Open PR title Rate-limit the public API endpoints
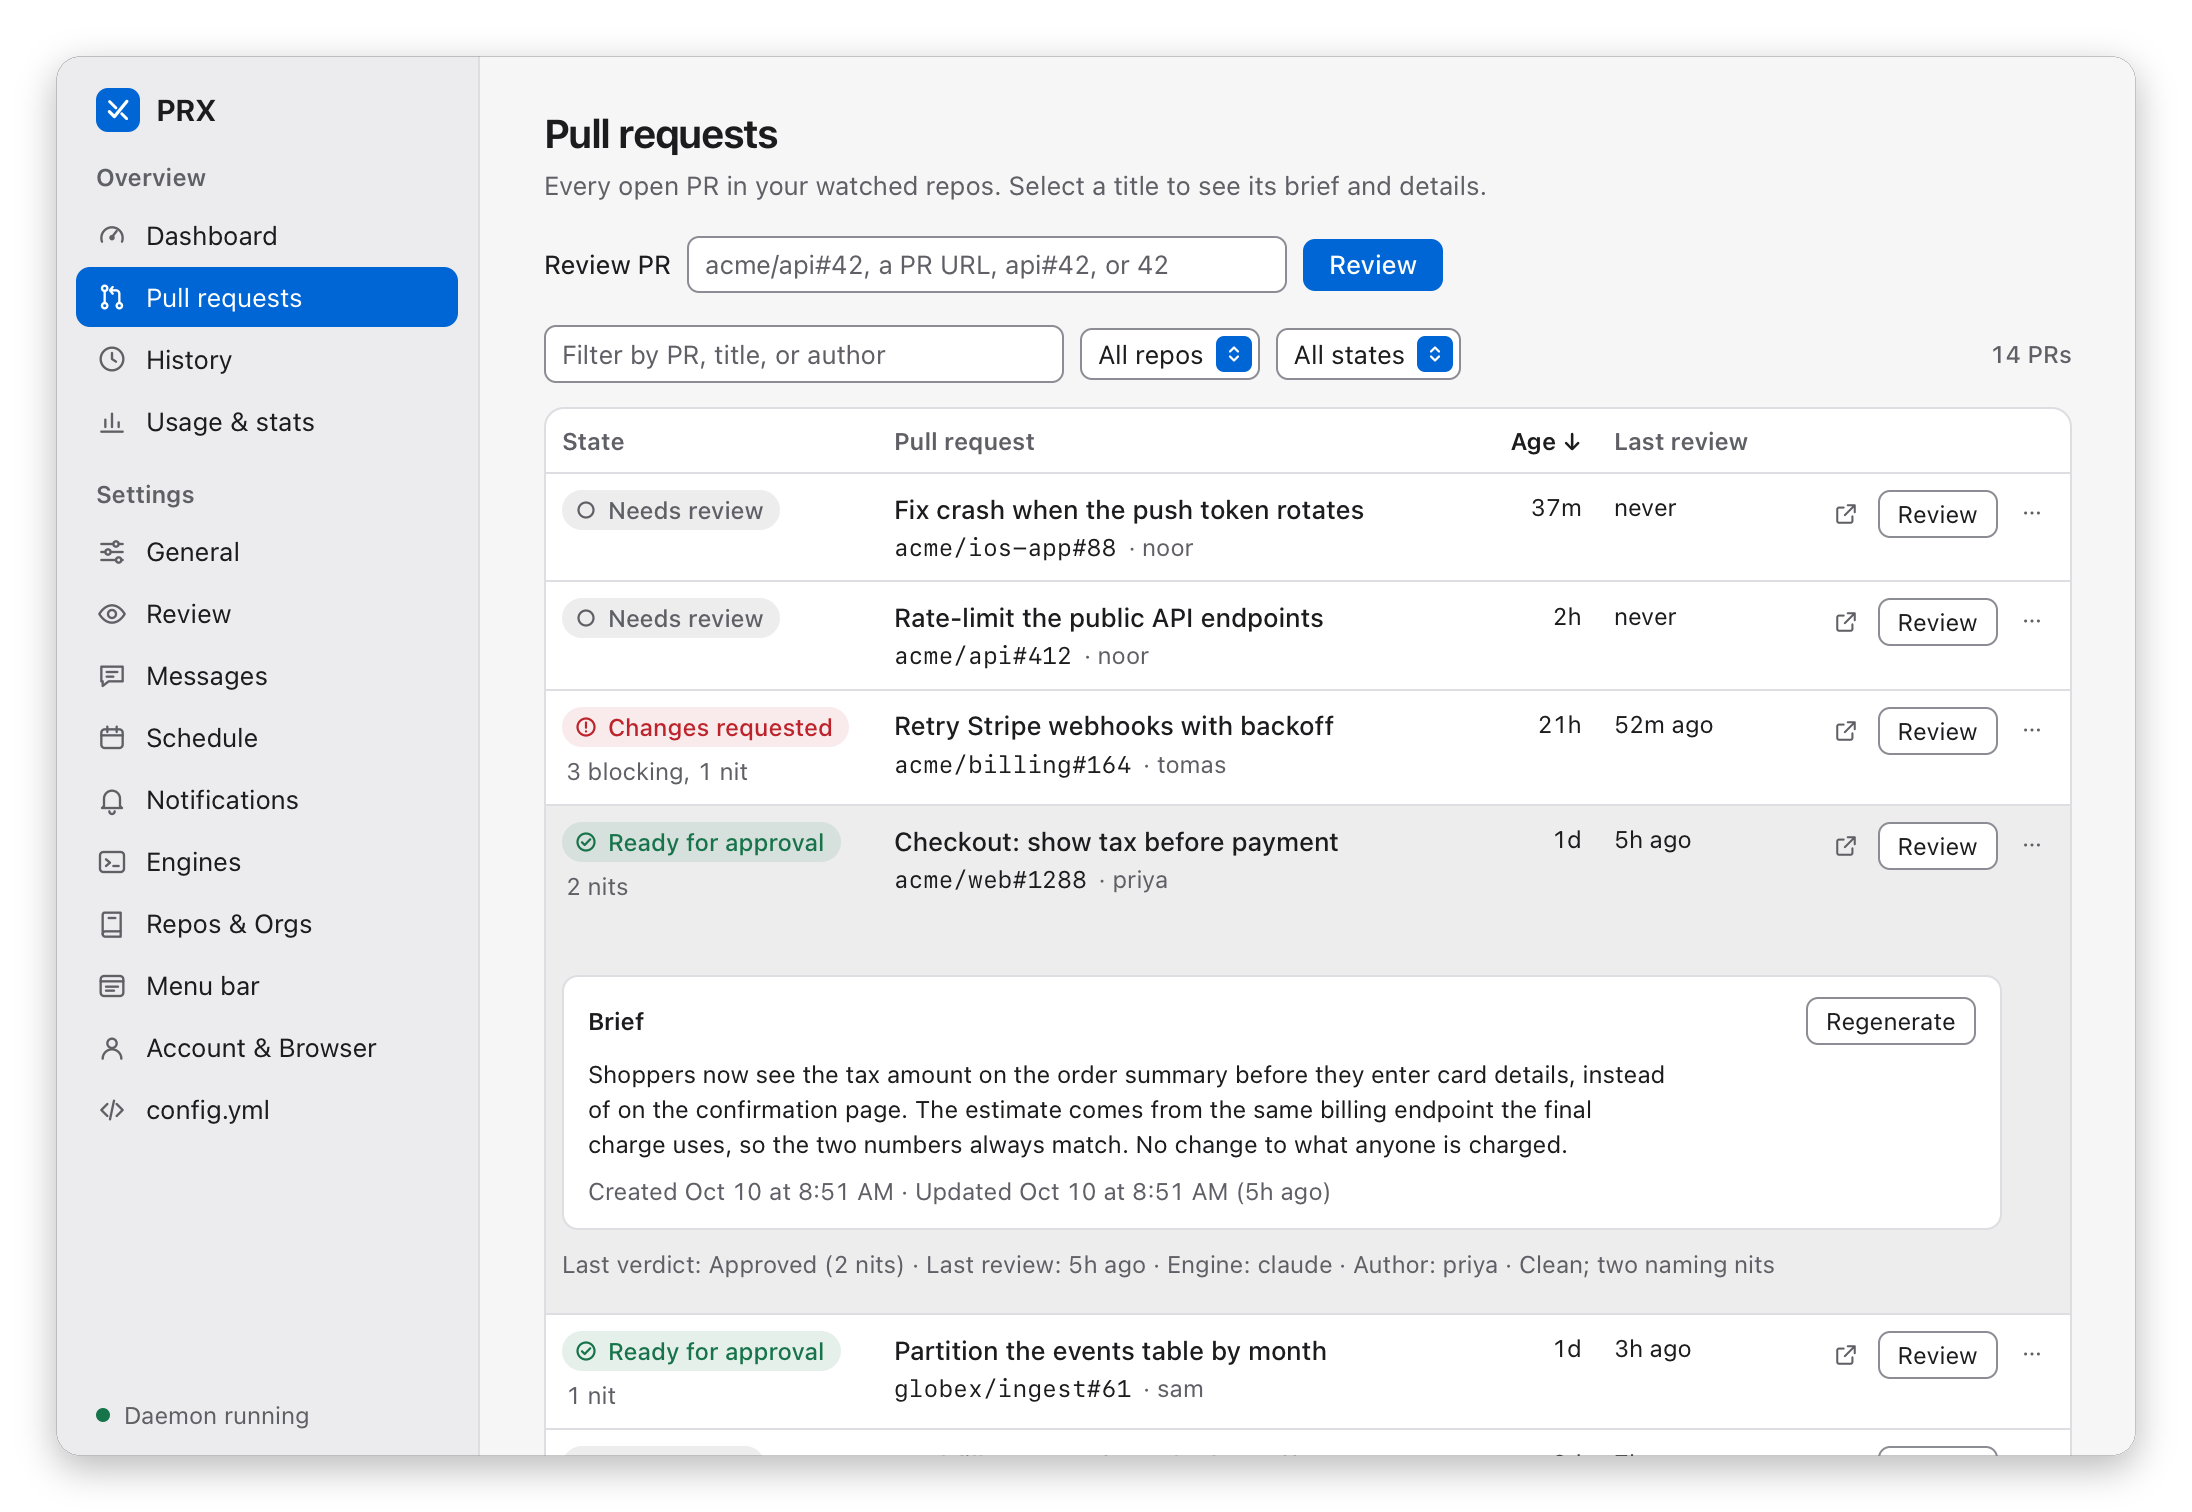 [1108, 618]
